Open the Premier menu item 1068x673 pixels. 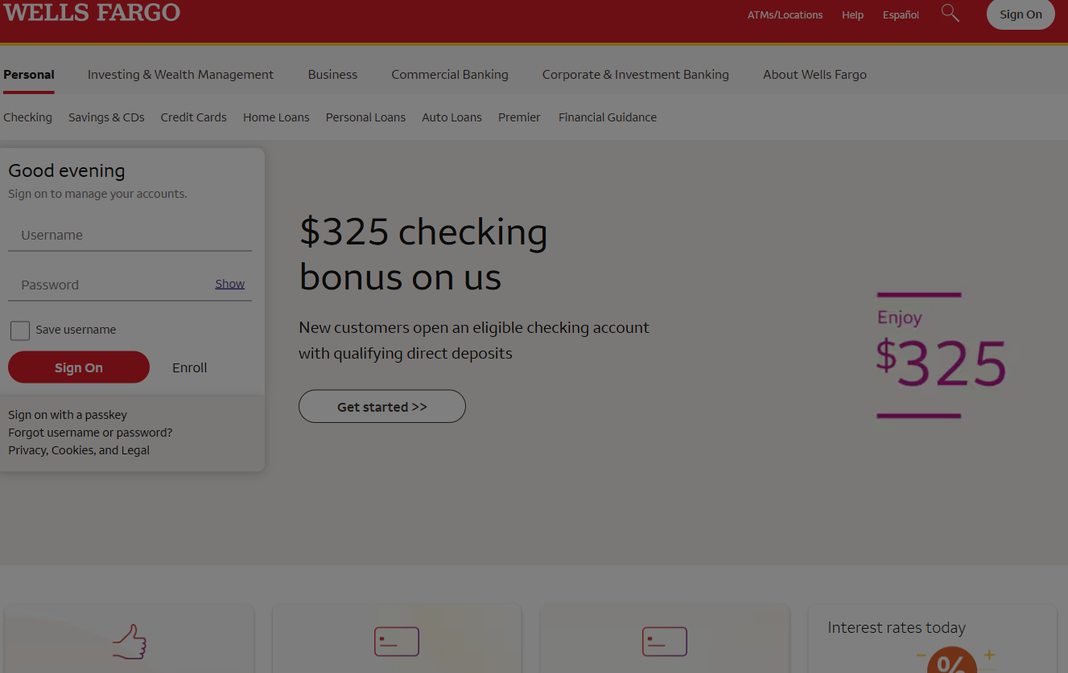(519, 117)
